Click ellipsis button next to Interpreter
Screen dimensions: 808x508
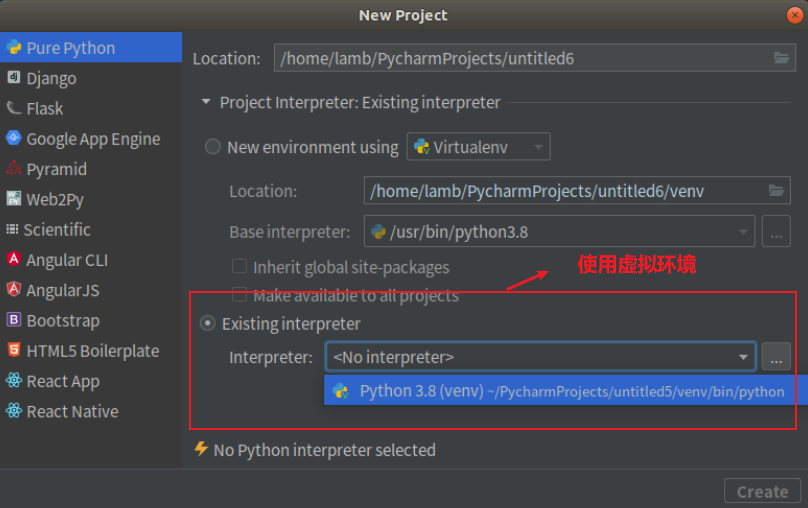[776, 357]
